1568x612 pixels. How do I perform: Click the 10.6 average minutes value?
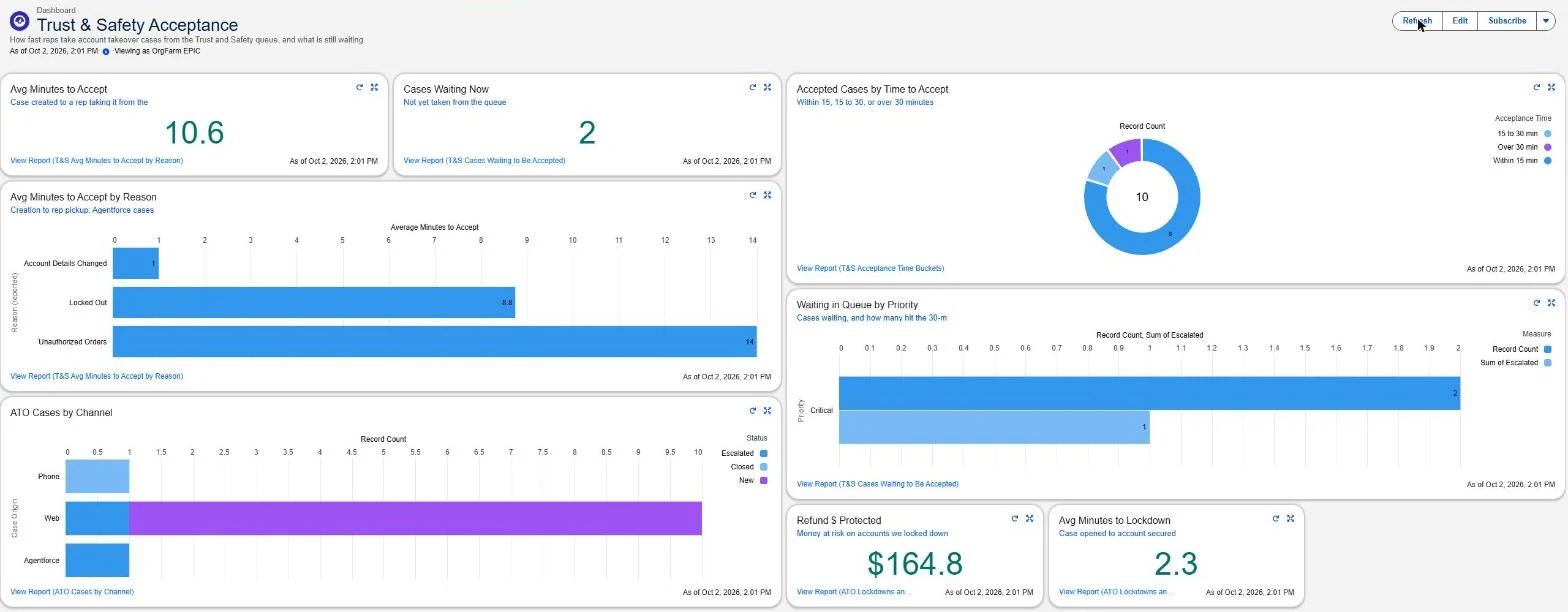pyautogui.click(x=194, y=132)
